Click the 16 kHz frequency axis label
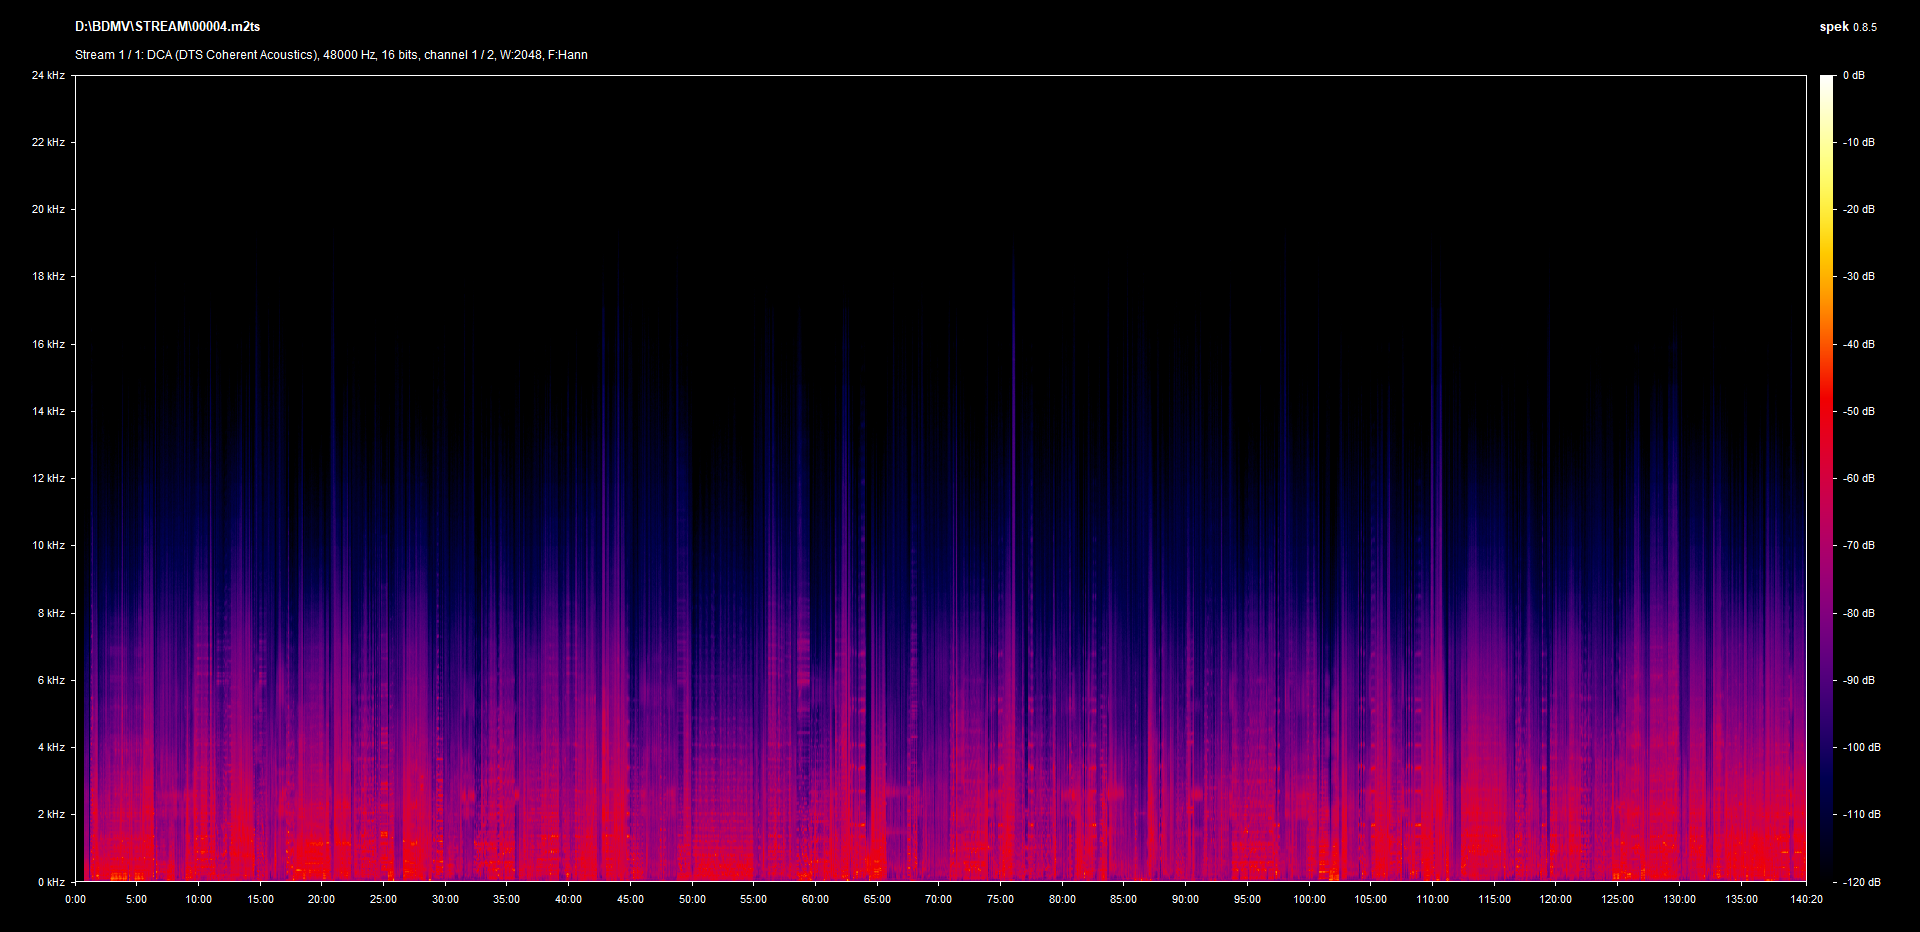Viewport: 1920px width, 932px height. click(x=48, y=344)
